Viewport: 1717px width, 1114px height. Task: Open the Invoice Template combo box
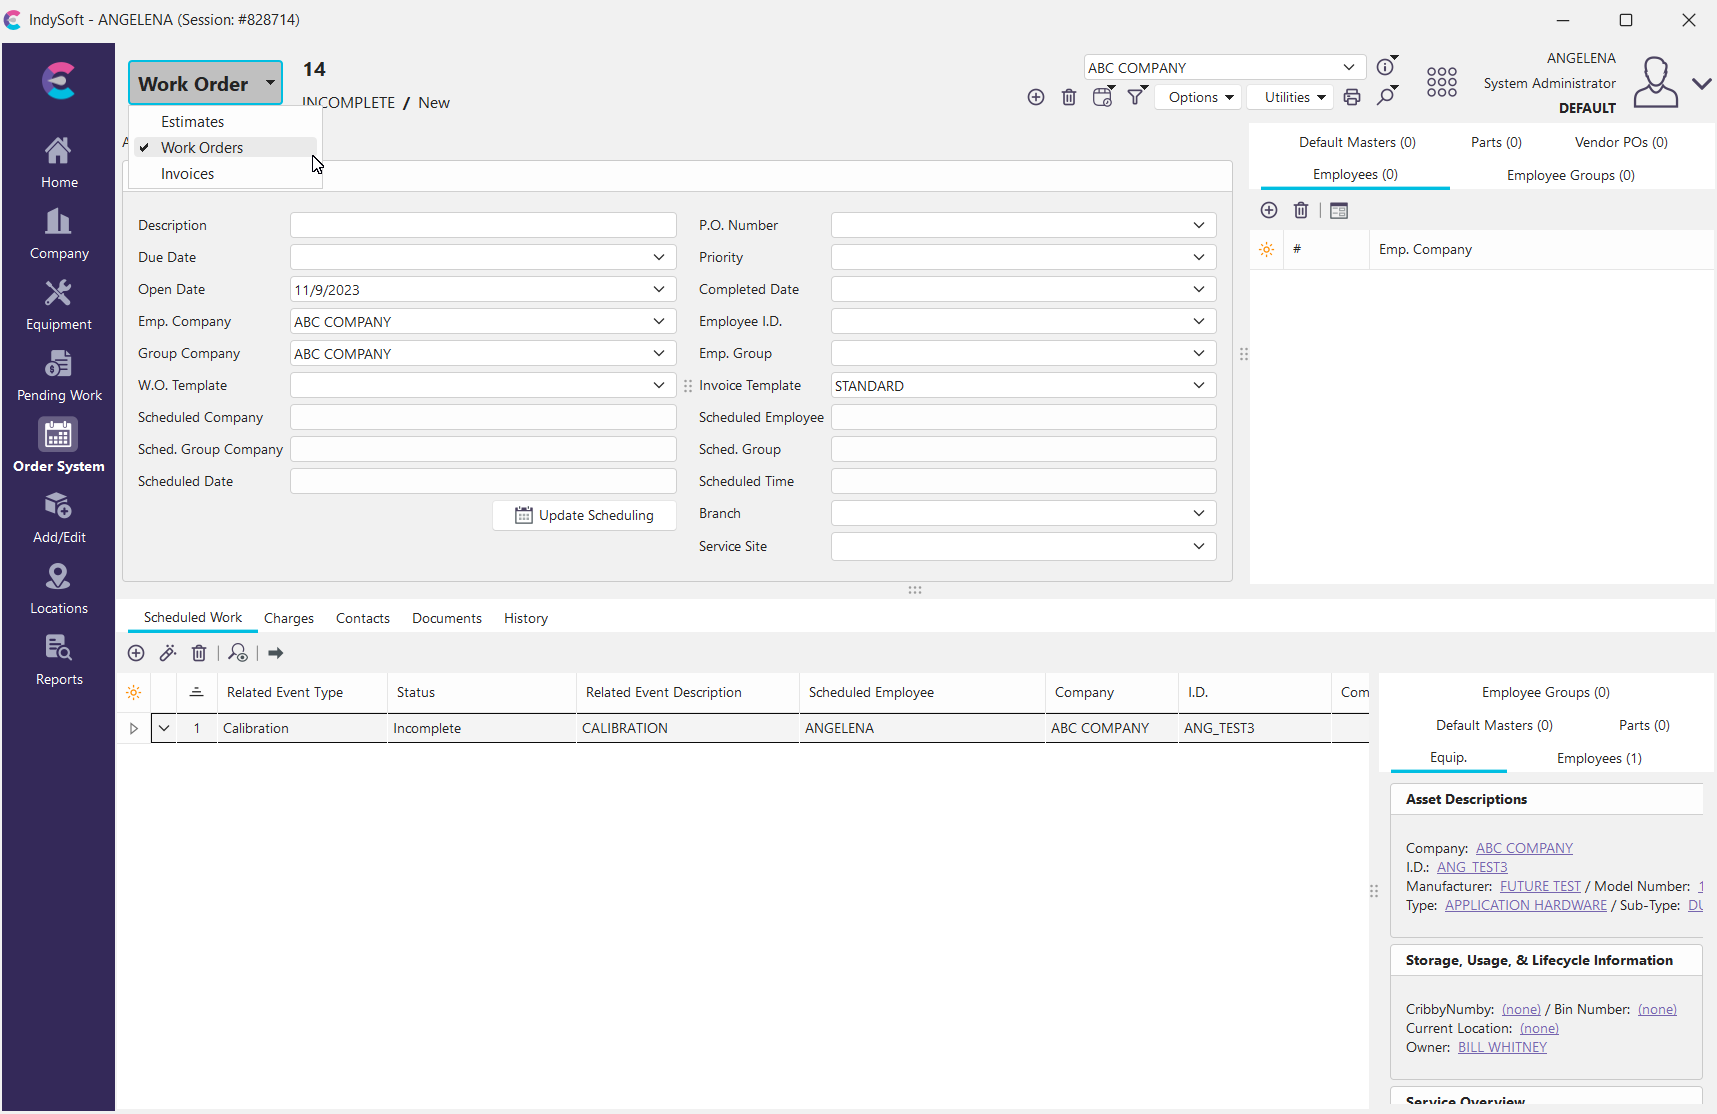pyautogui.click(x=1198, y=386)
